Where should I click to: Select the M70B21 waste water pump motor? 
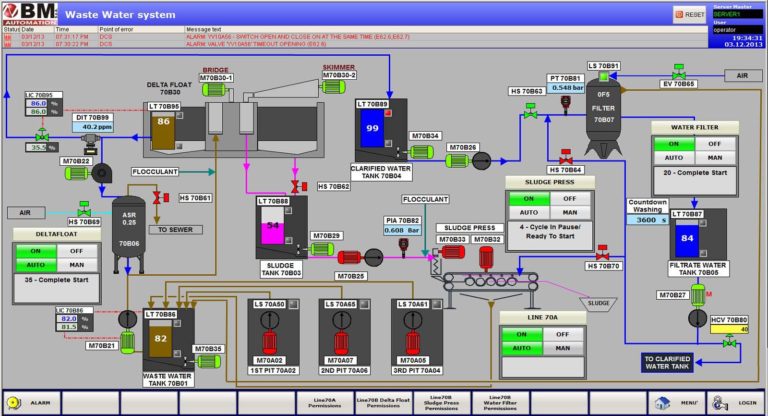127,342
